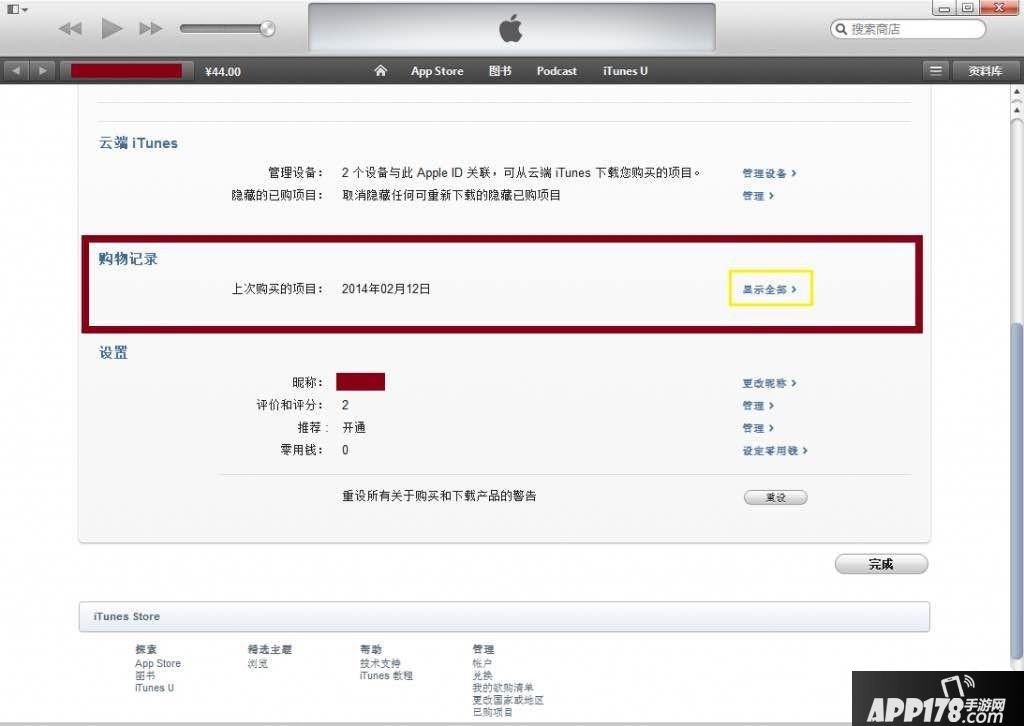1024x726 pixels.
Task: Open the iTunes window menu at top-left
Action: pyautogui.click(x=16, y=9)
